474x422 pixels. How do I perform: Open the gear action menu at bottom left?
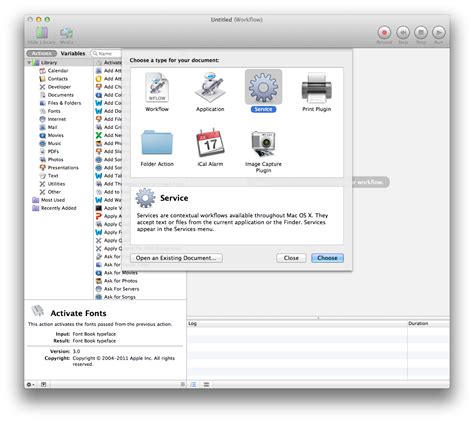(30, 384)
